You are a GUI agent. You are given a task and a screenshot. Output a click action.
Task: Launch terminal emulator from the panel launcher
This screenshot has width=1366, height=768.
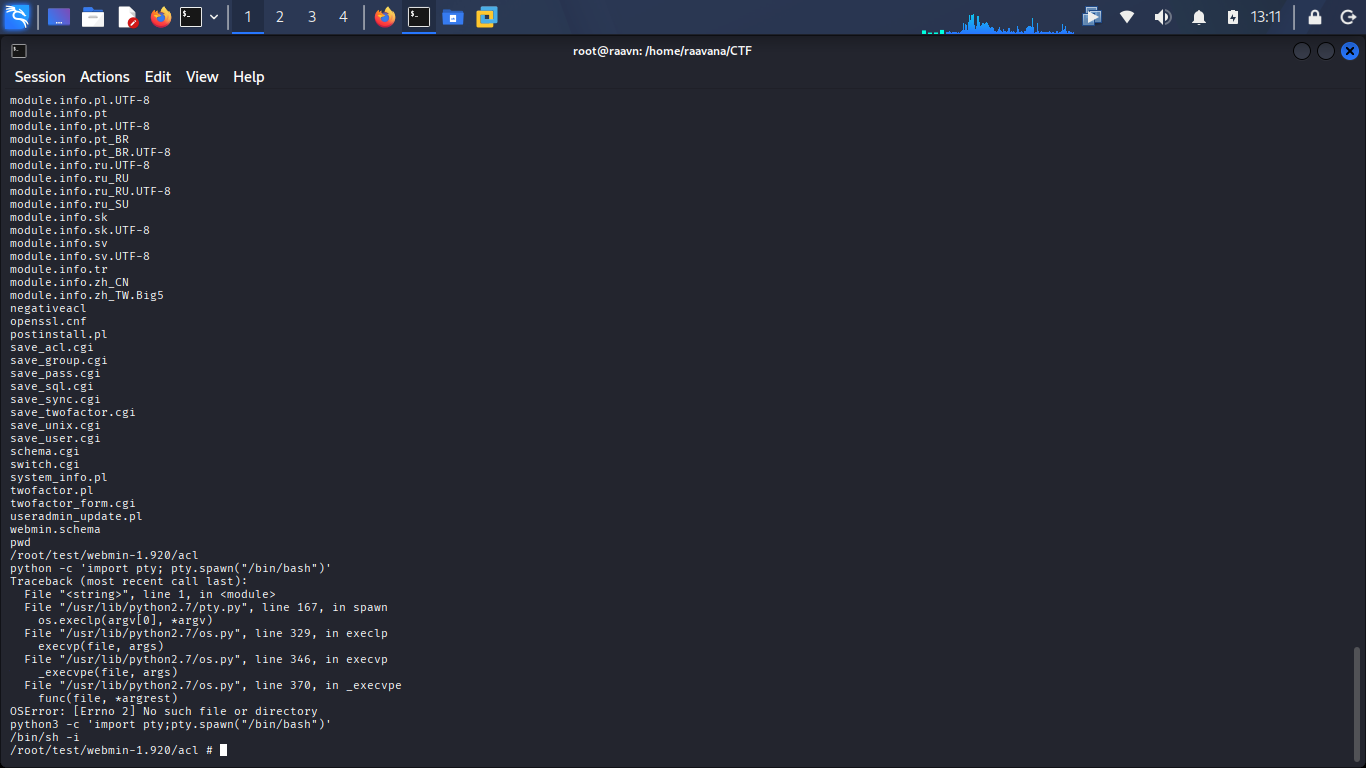pos(191,17)
